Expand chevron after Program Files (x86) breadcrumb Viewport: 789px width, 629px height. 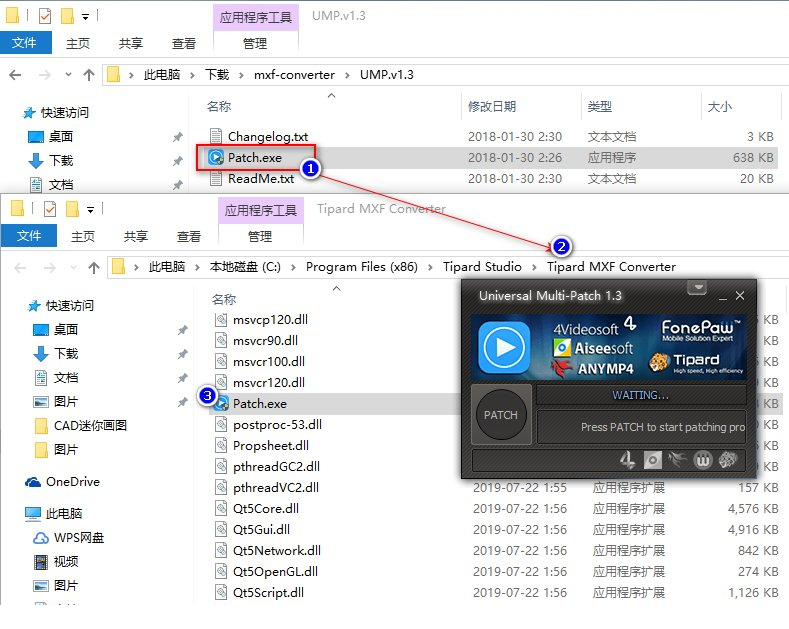(430, 267)
